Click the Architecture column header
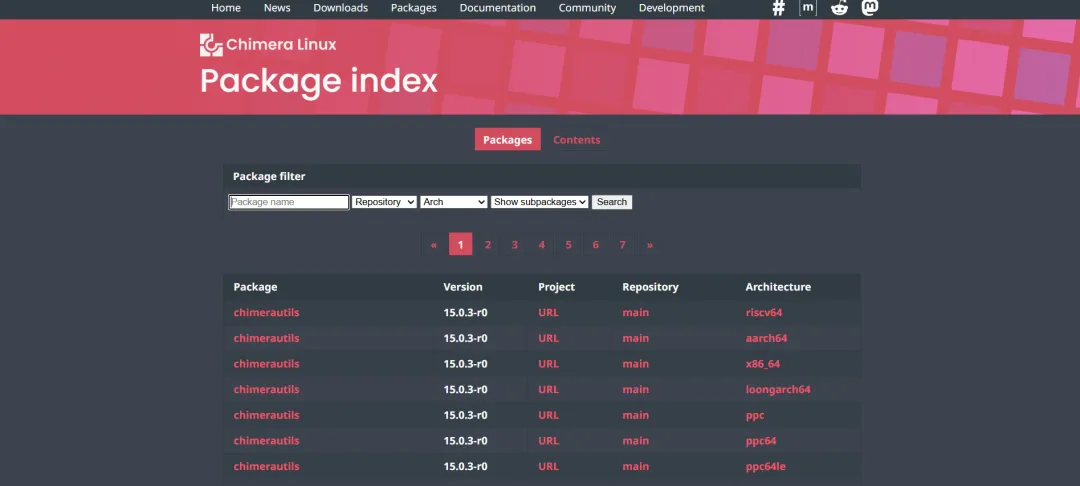 [778, 287]
